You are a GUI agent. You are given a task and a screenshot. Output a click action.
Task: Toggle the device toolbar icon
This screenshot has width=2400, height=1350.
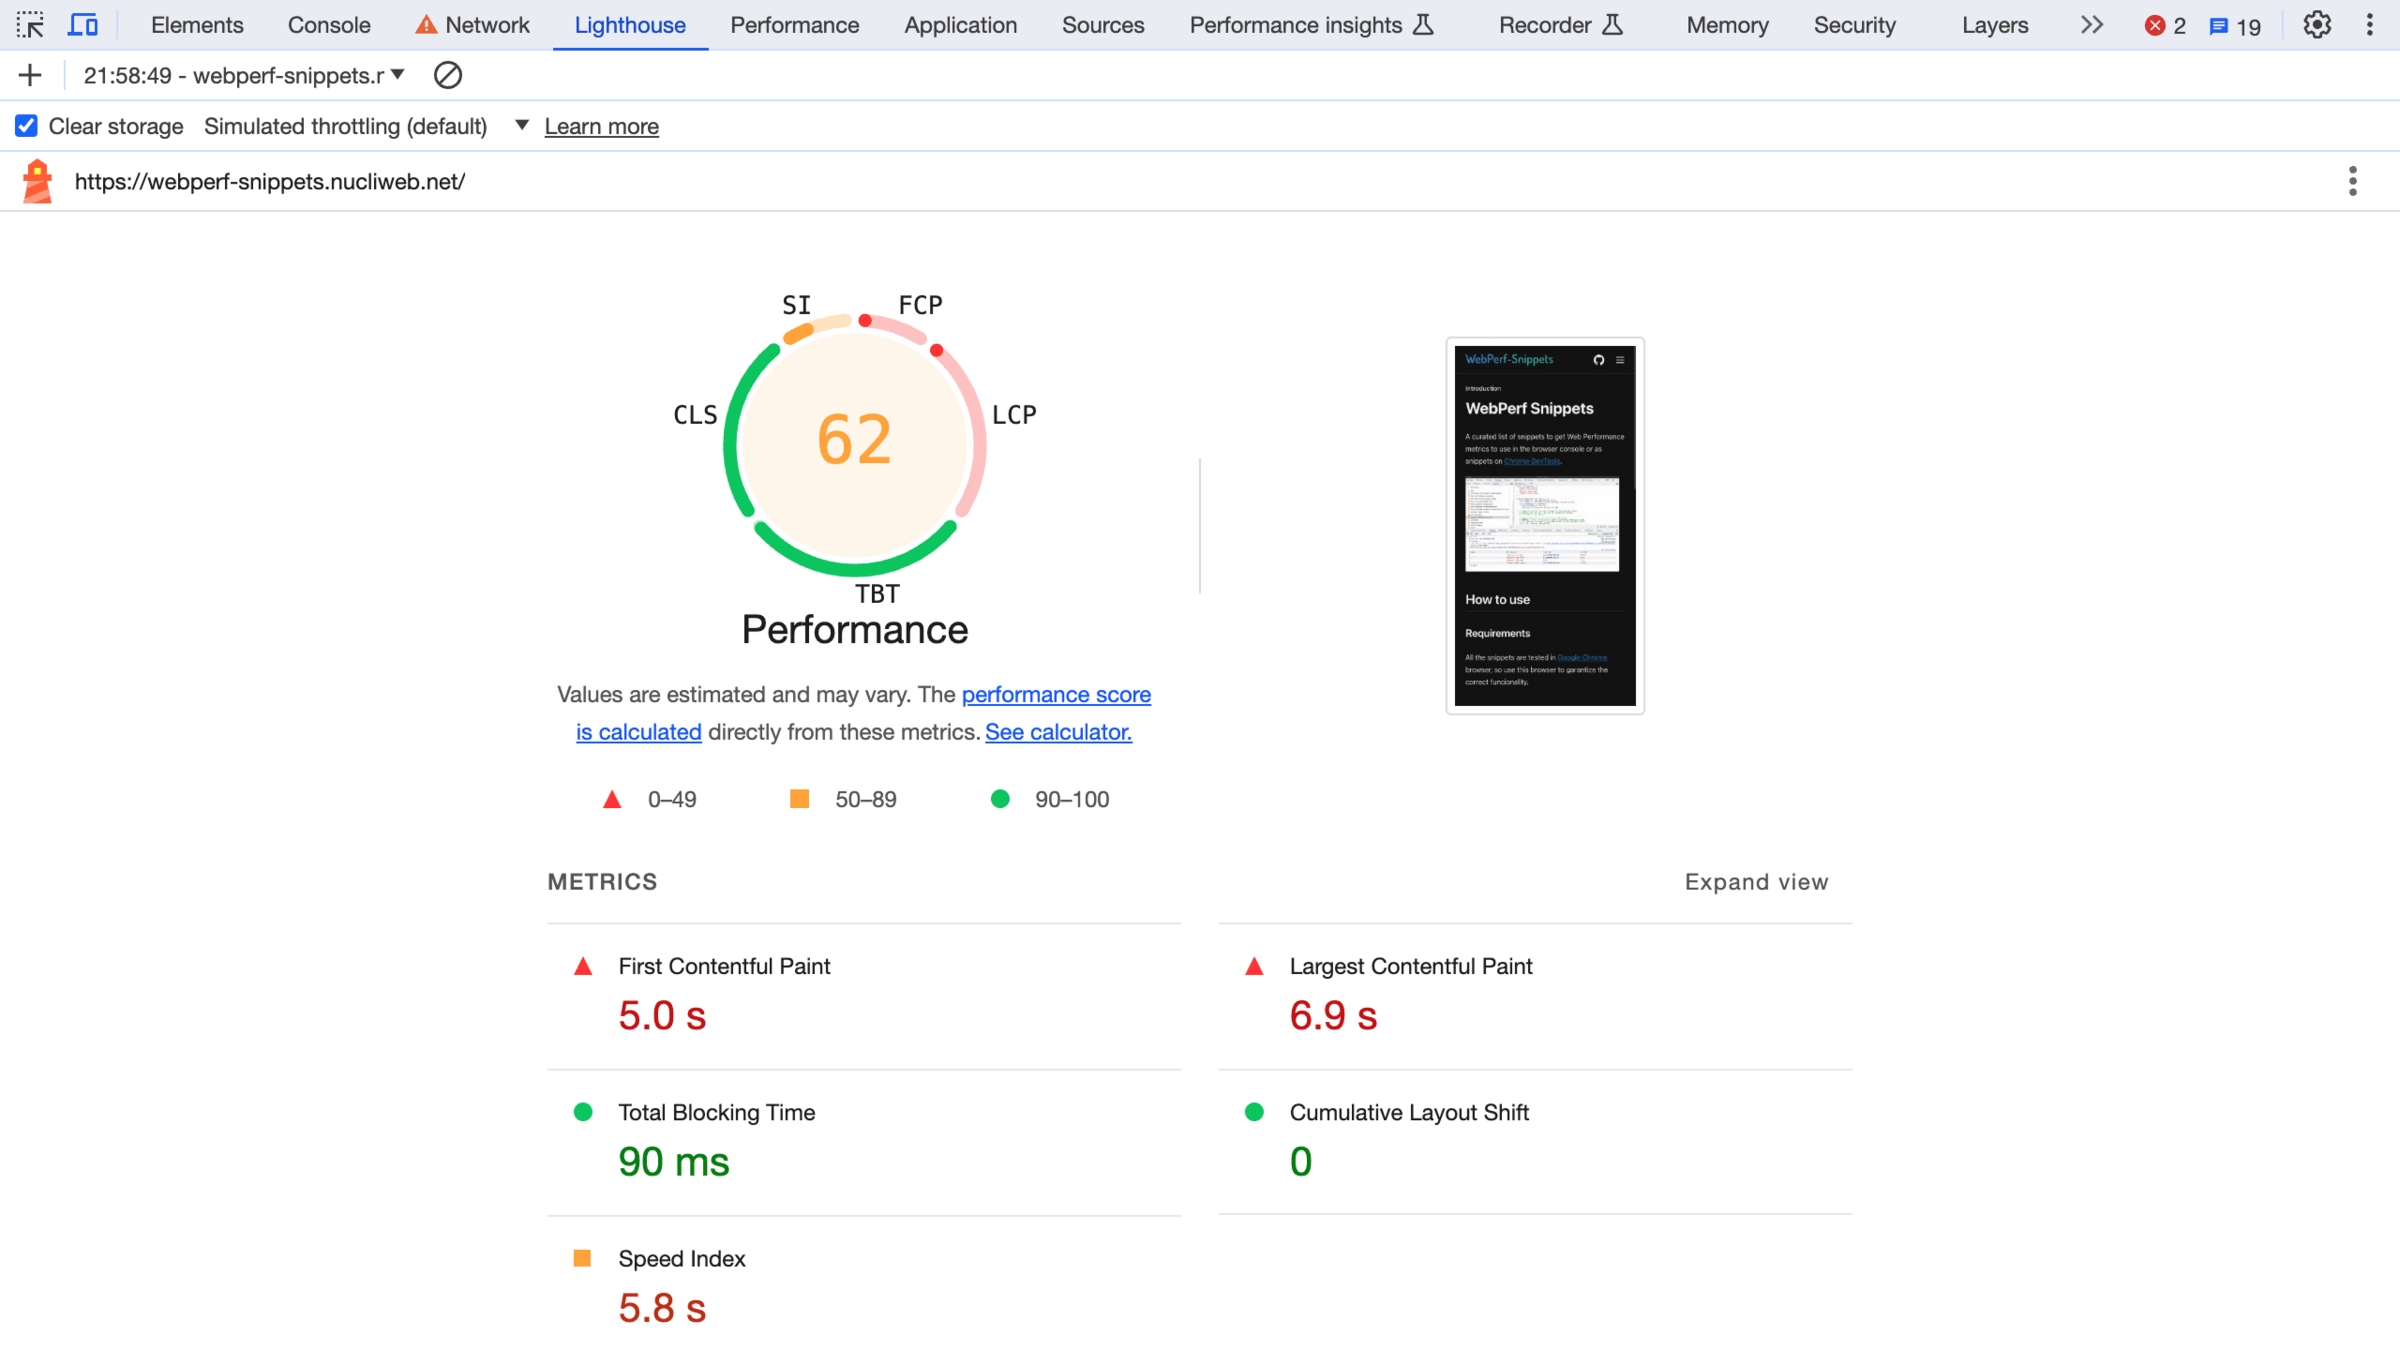(x=83, y=25)
